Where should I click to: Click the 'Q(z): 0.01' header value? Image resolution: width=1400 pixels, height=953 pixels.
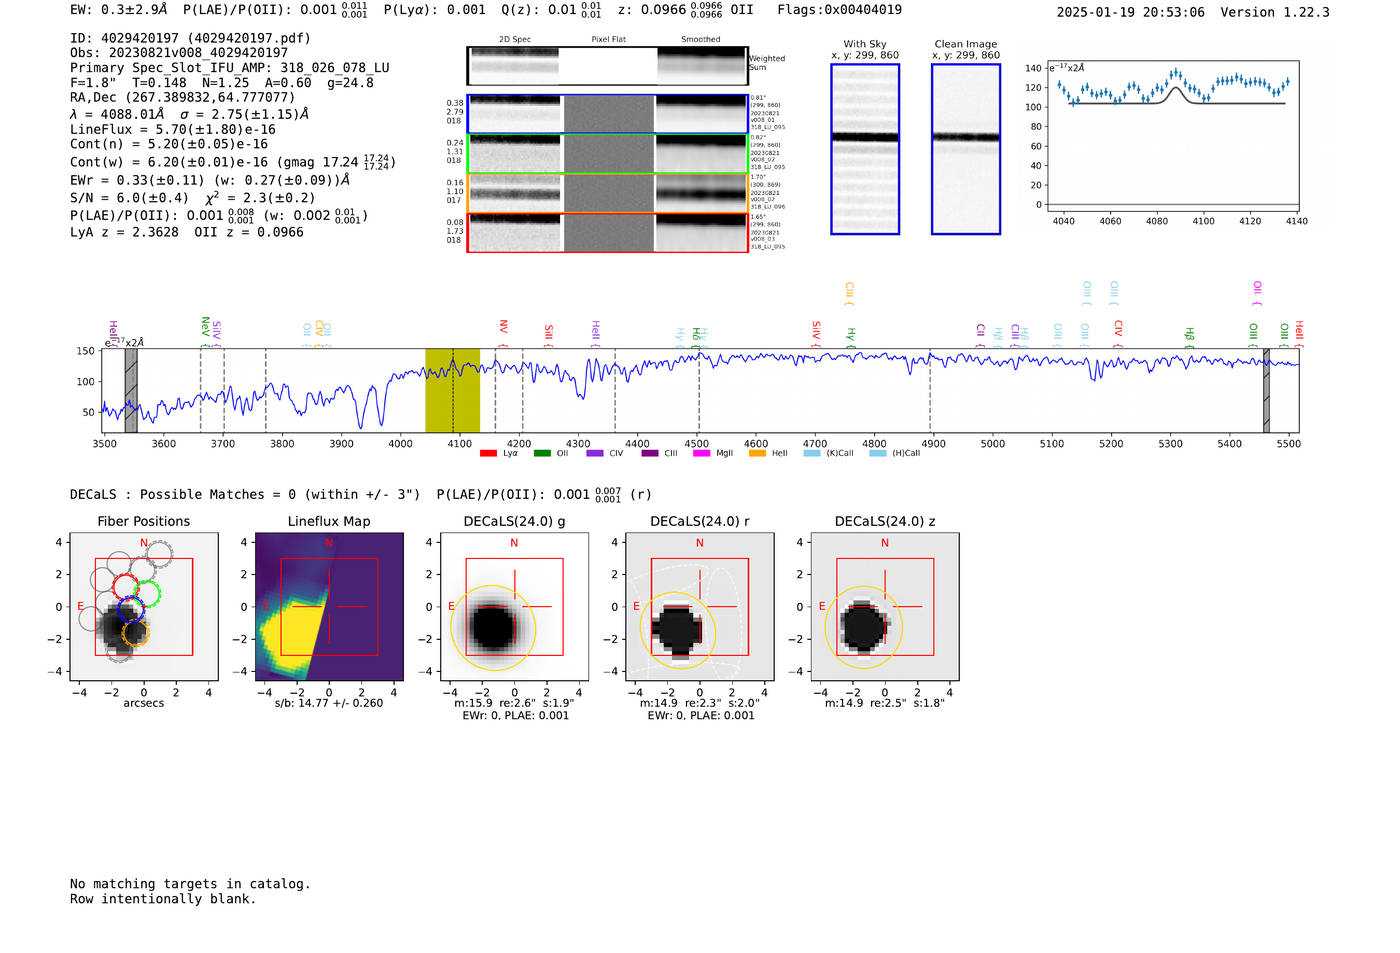tap(538, 10)
